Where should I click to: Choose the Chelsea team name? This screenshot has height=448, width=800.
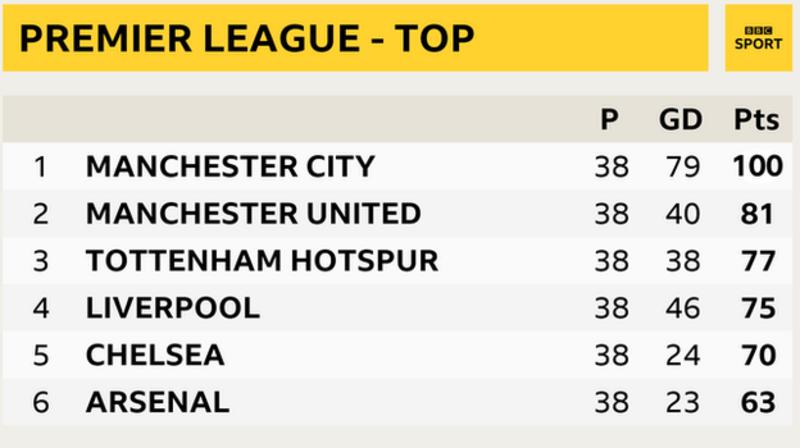[x=155, y=355]
